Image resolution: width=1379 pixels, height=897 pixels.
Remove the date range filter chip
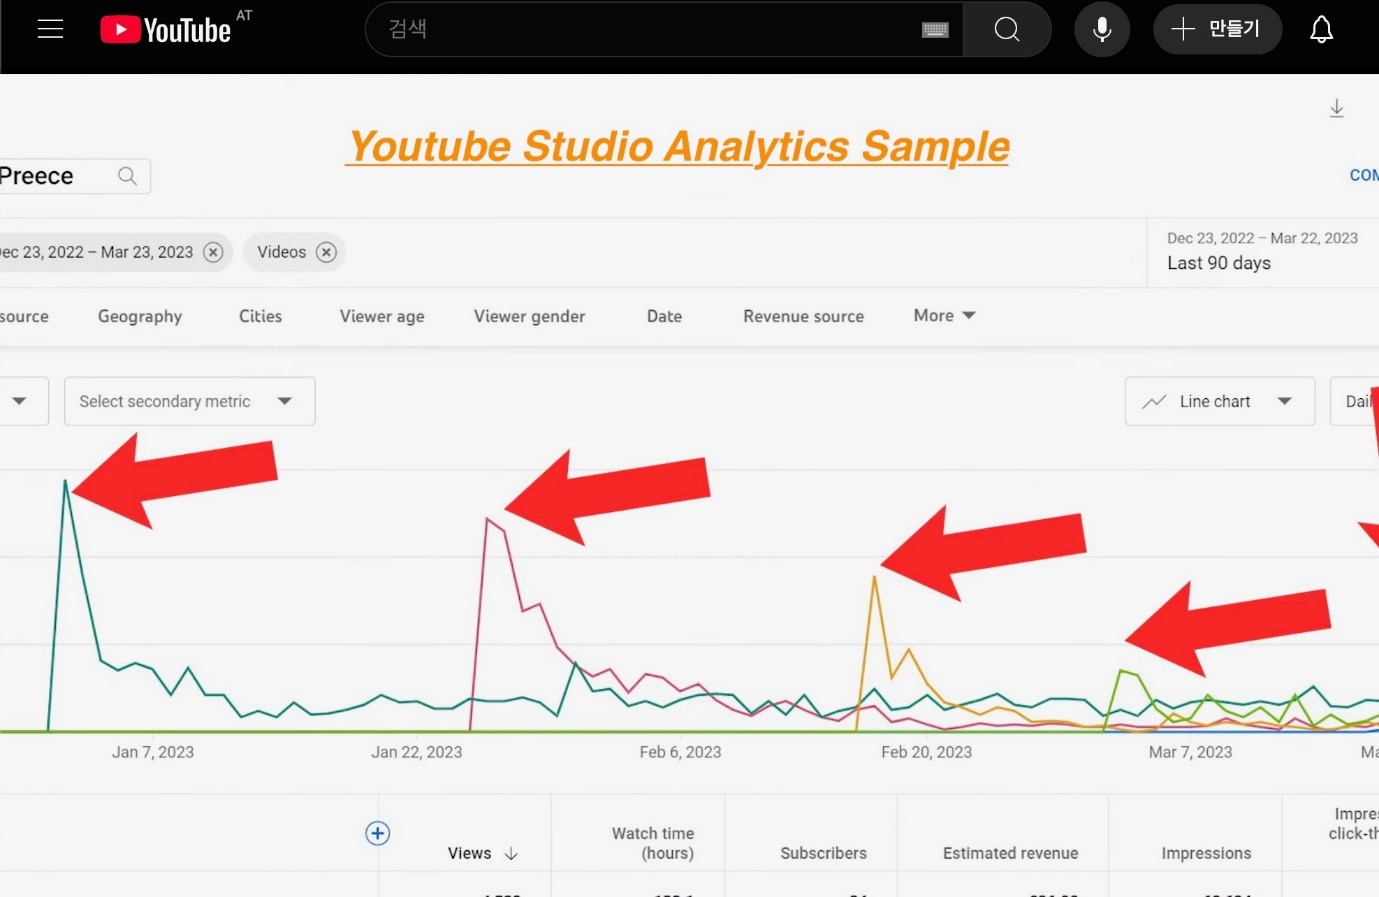coord(213,252)
